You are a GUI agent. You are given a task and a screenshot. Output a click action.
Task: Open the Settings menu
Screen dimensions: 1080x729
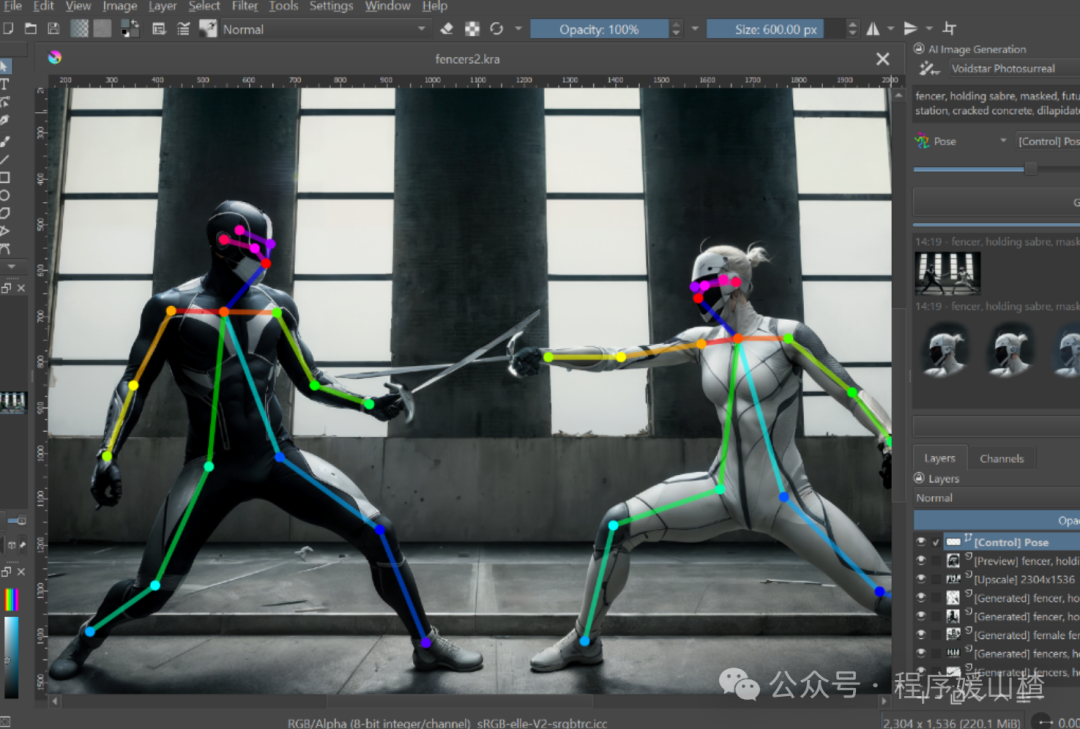click(x=331, y=6)
